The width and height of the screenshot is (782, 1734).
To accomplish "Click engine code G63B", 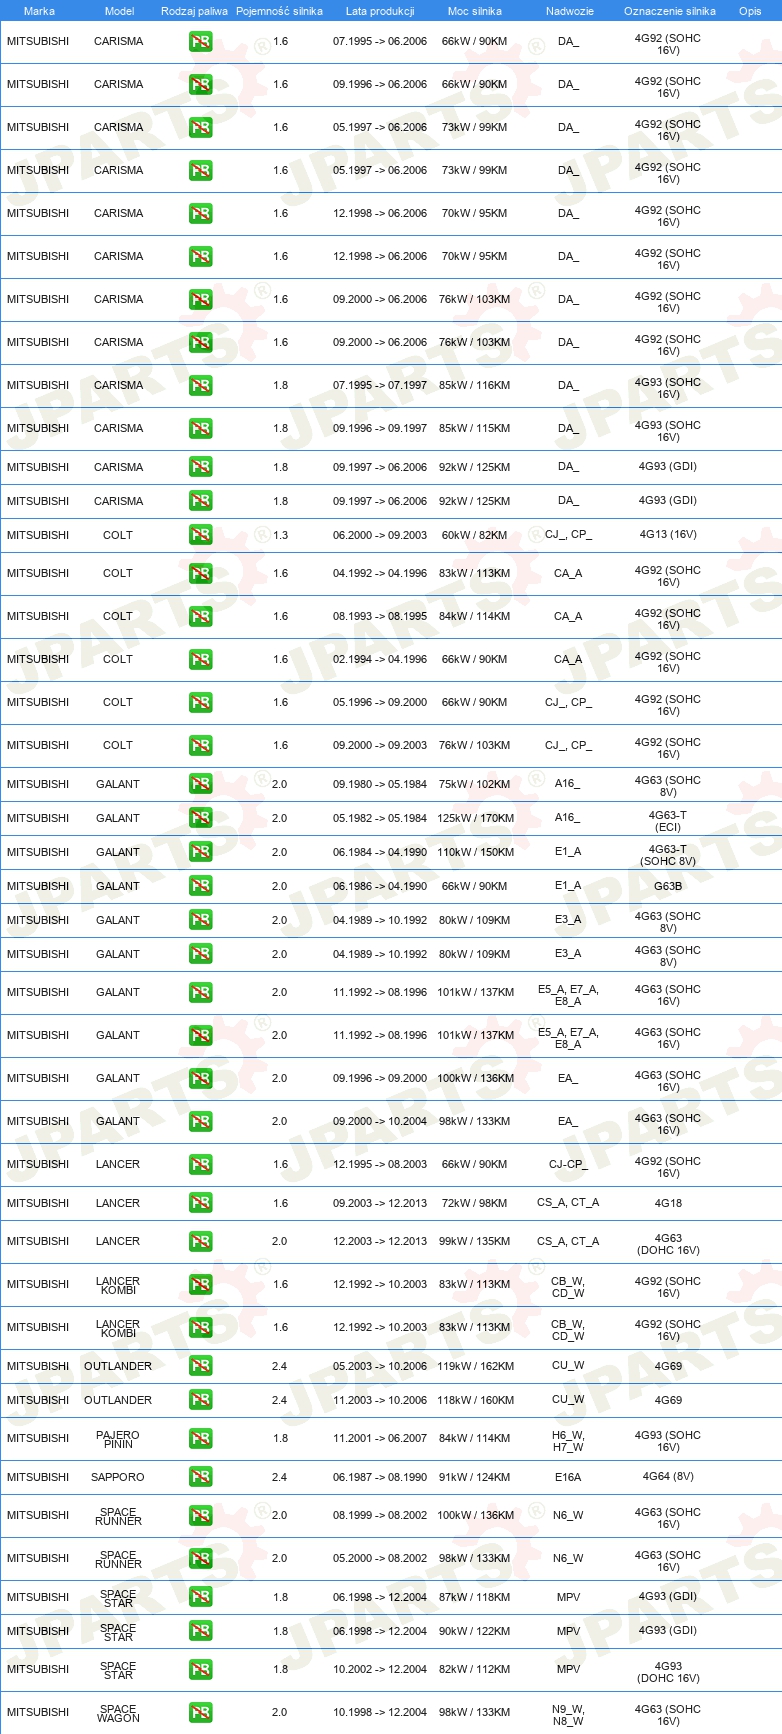I will (x=668, y=886).
